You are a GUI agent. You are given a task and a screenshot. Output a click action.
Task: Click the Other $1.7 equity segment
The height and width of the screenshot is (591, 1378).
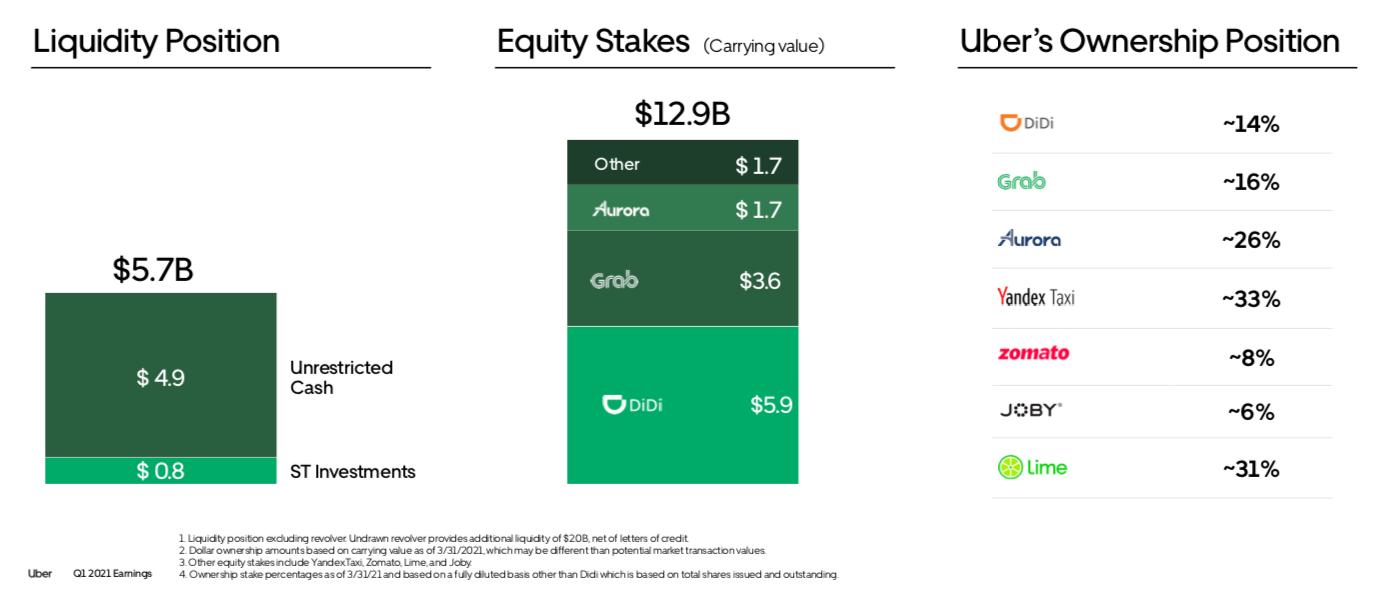tap(682, 164)
